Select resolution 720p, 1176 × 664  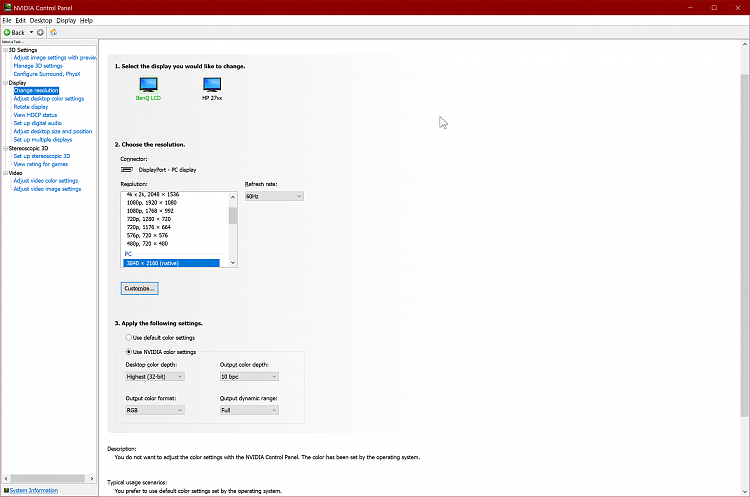coord(148,227)
